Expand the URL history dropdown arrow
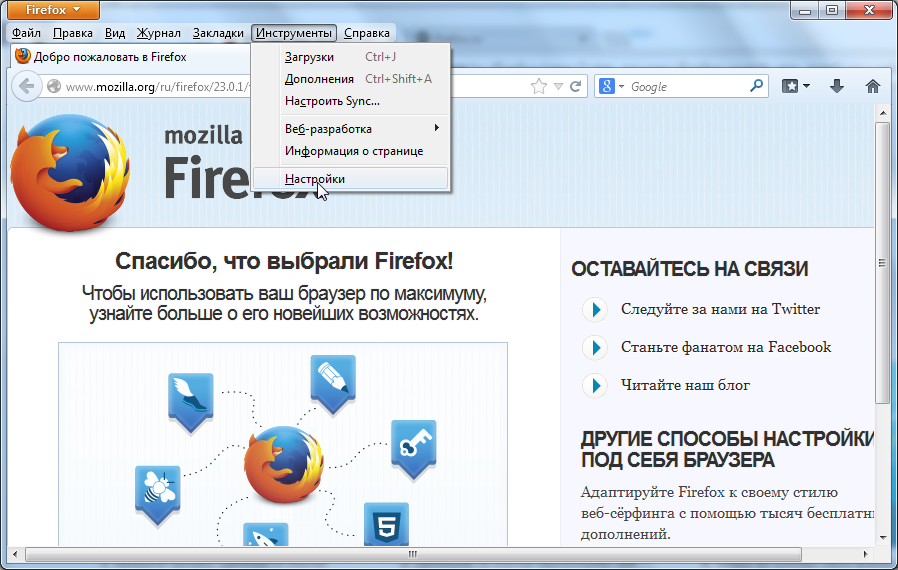Image resolution: width=898 pixels, height=570 pixels. point(558,87)
